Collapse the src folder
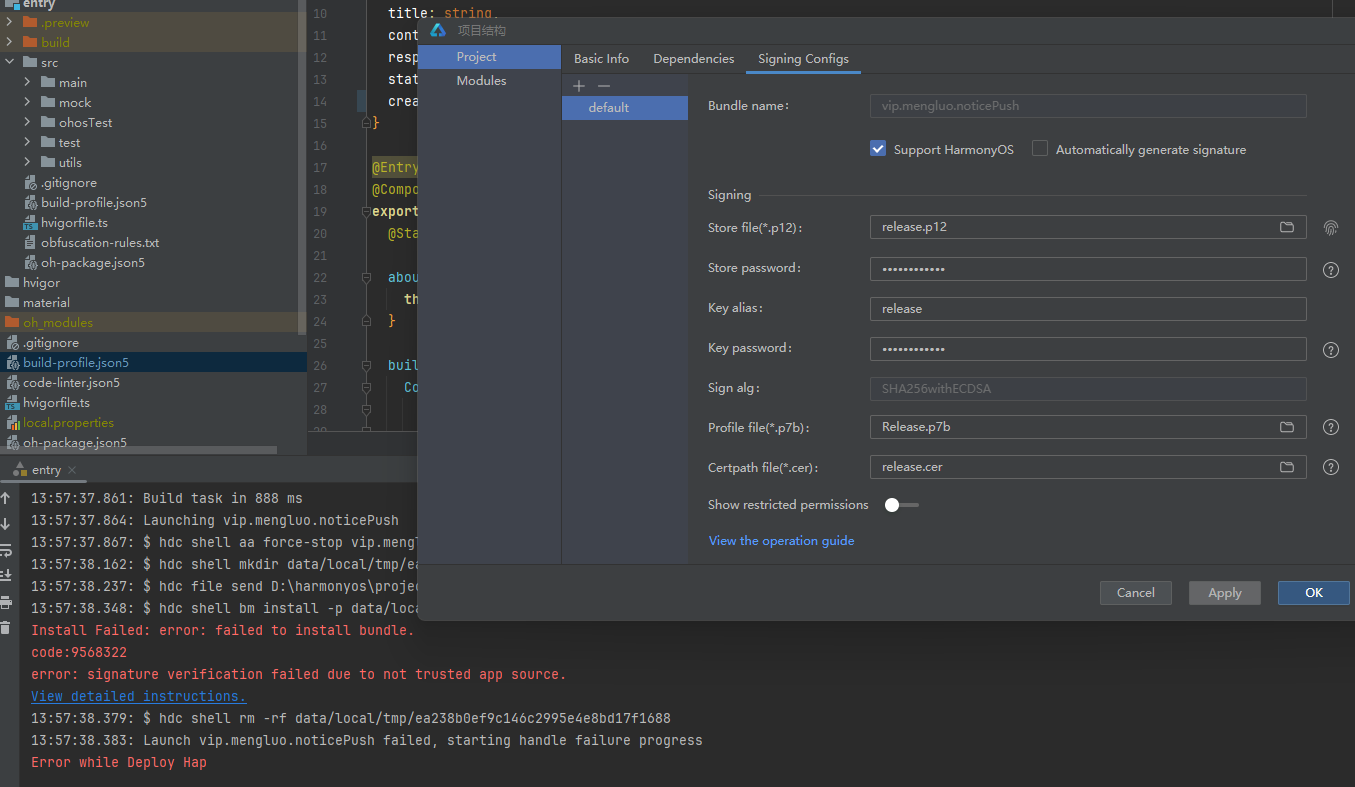Image resolution: width=1355 pixels, height=787 pixels. [9, 62]
